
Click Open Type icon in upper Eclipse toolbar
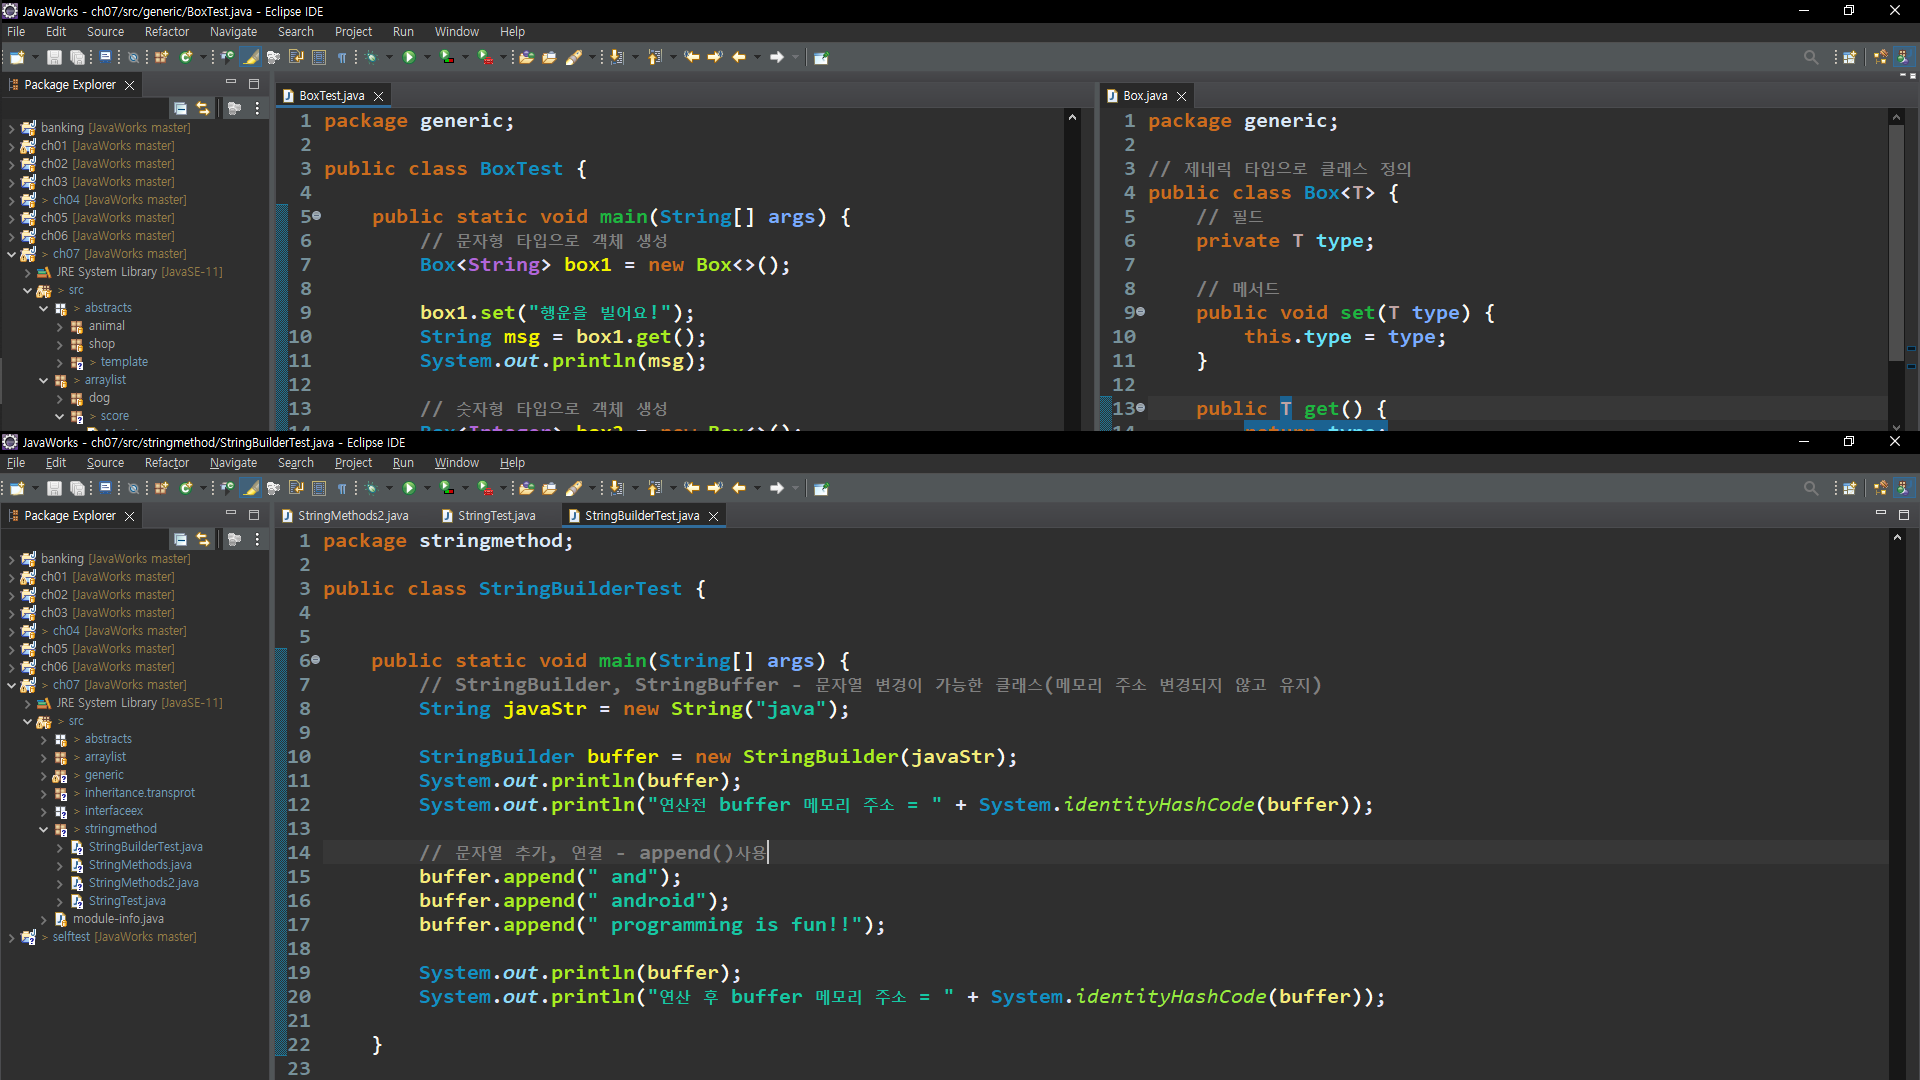click(526, 57)
